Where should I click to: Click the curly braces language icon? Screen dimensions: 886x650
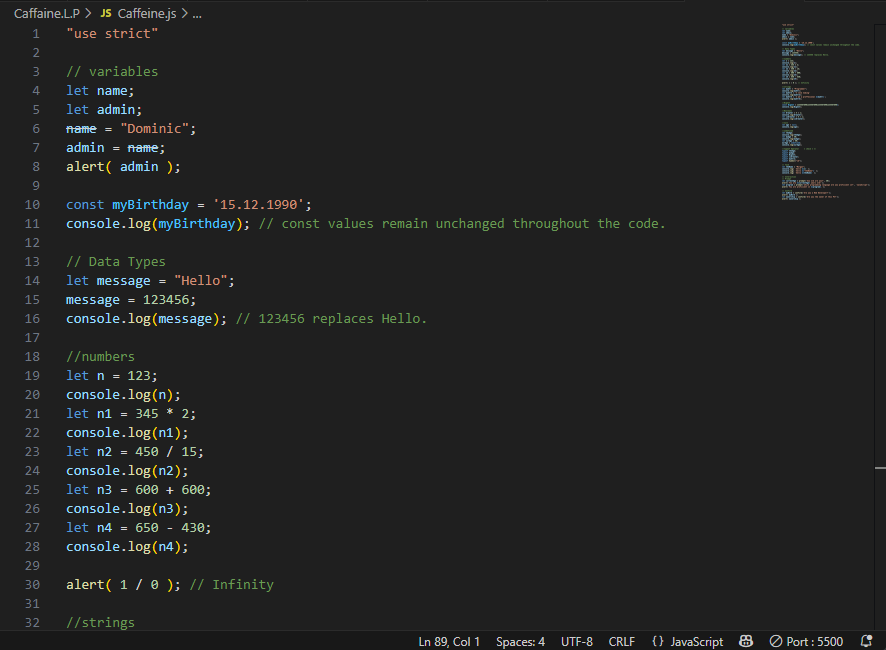(x=657, y=641)
